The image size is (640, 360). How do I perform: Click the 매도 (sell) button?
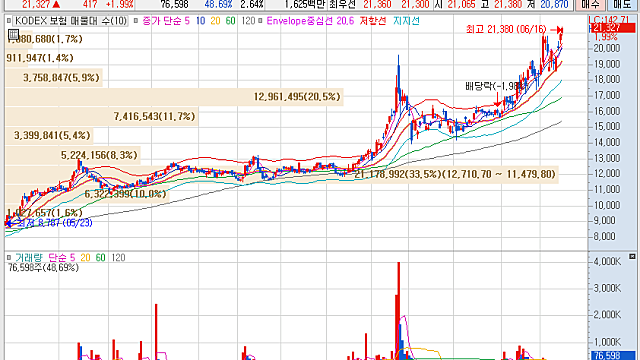tap(622, 4)
